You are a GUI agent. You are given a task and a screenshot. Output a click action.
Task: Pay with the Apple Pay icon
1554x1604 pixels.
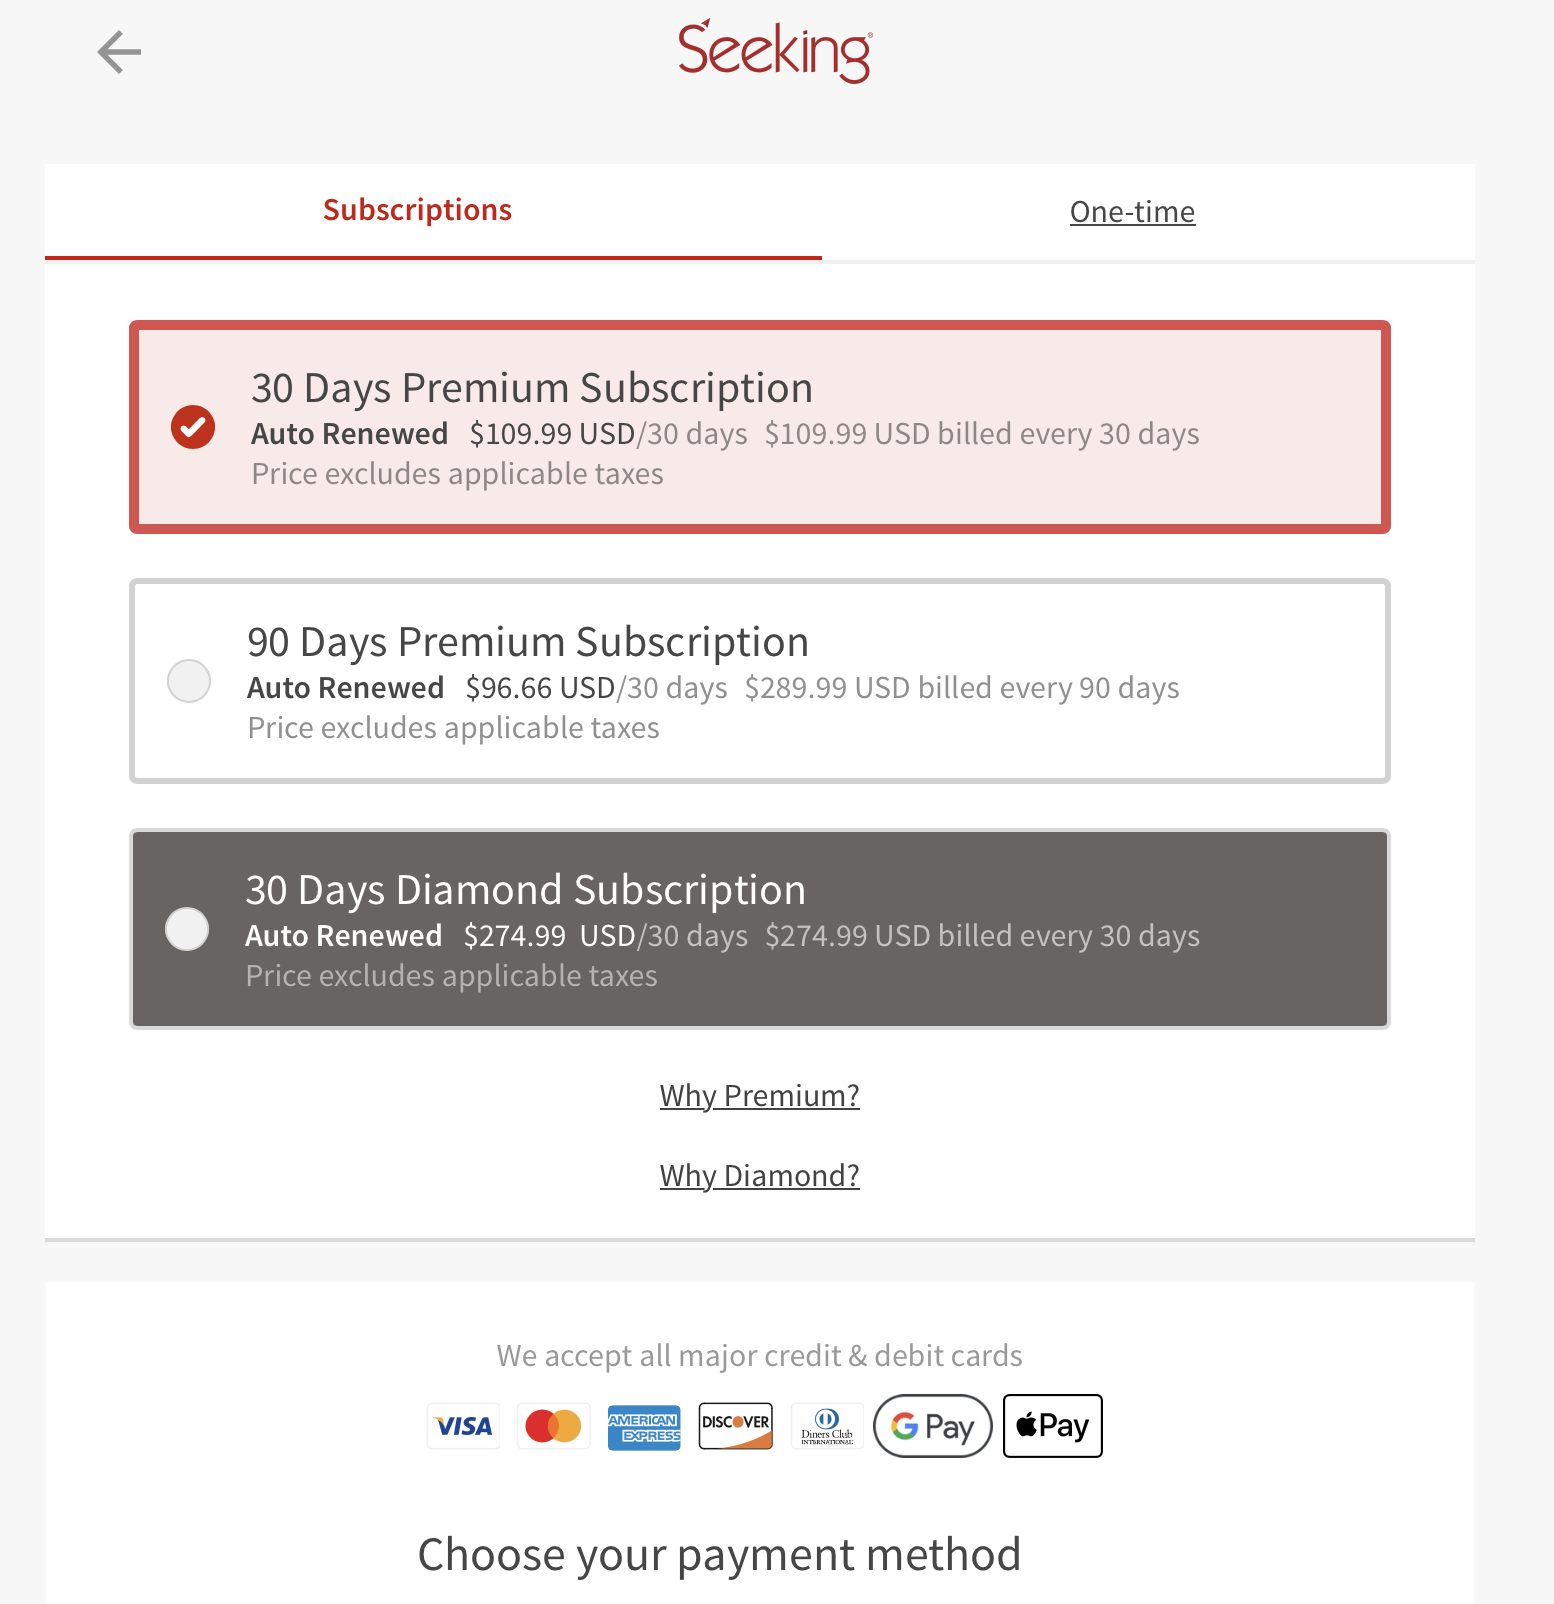(x=1053, y=1426)
